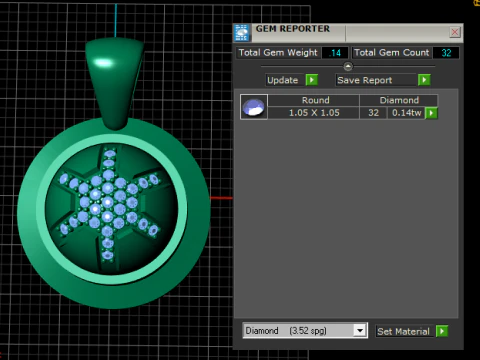
Task: Click the pendant bail in the viewport
Action: 114,83
